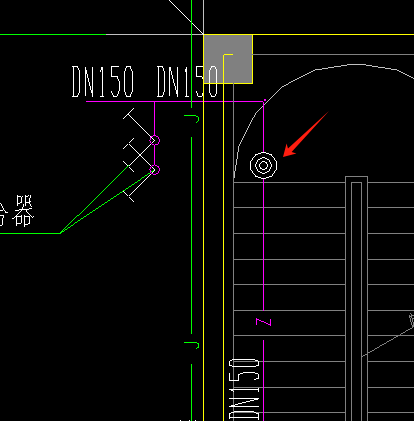Pick the white diagonal line at top
The height and width of the screenshot is (421, 414).
point(186,17)
